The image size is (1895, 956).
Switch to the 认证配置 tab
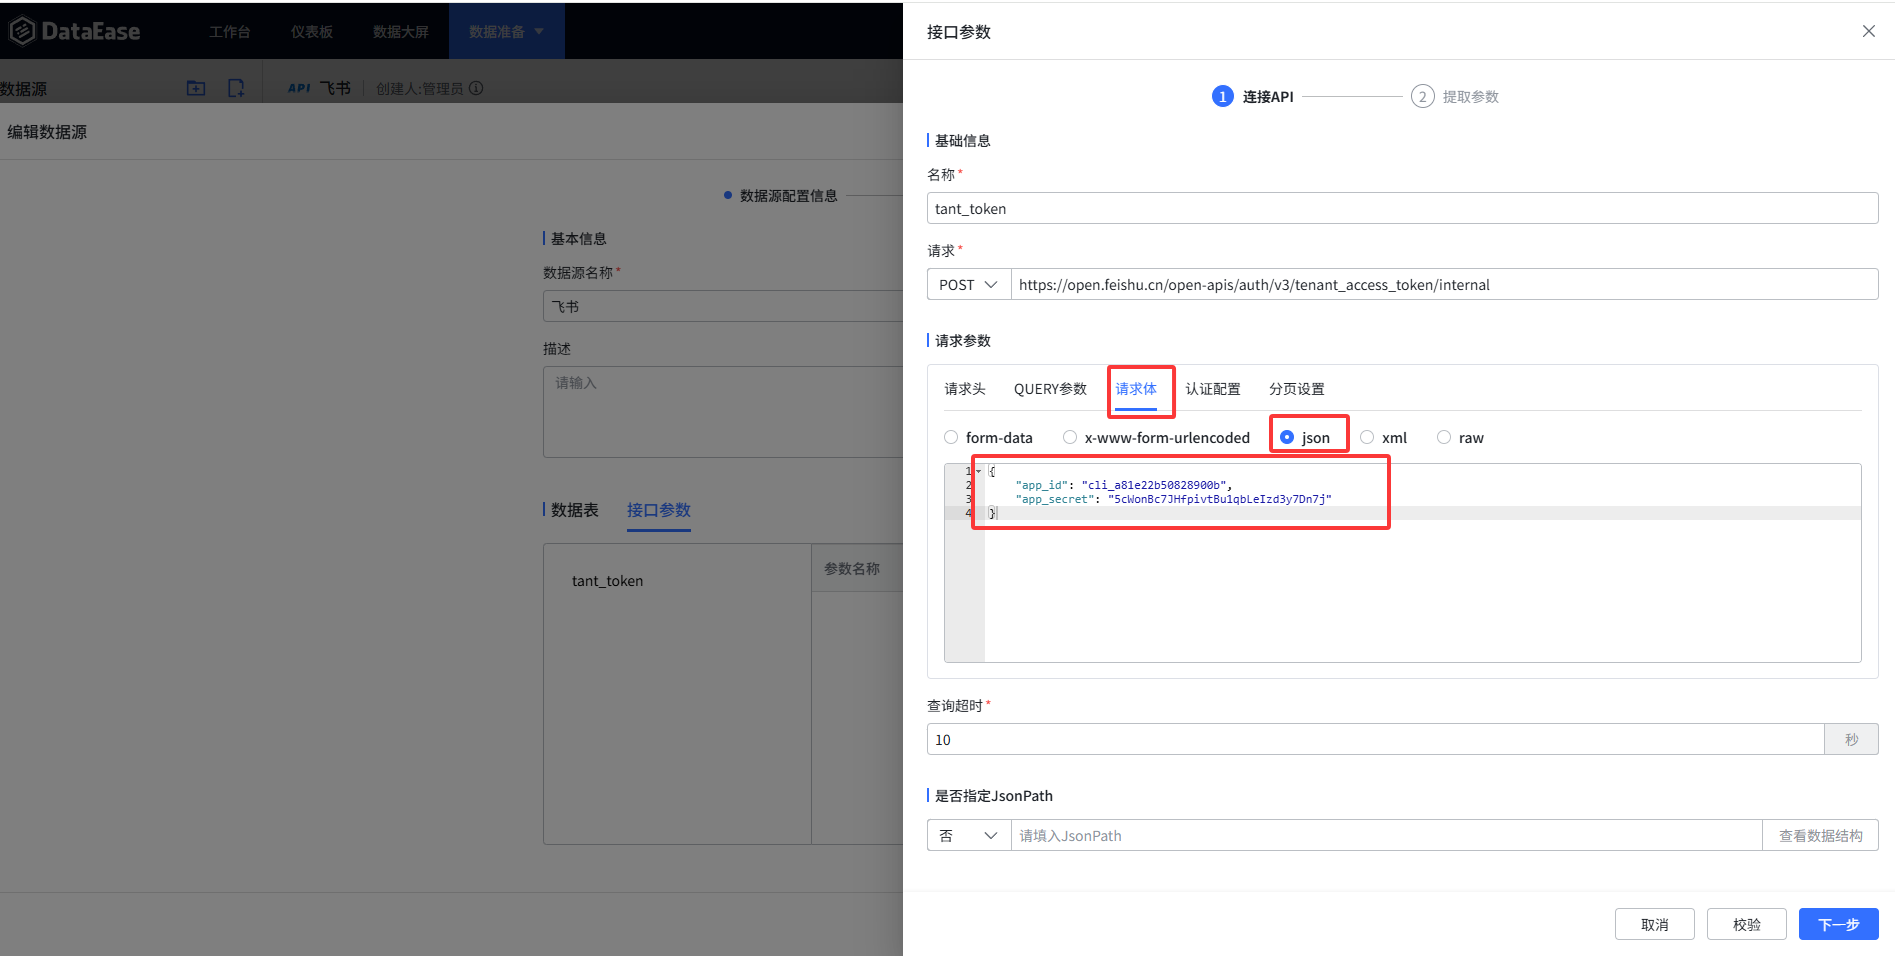coord(1212,389)
